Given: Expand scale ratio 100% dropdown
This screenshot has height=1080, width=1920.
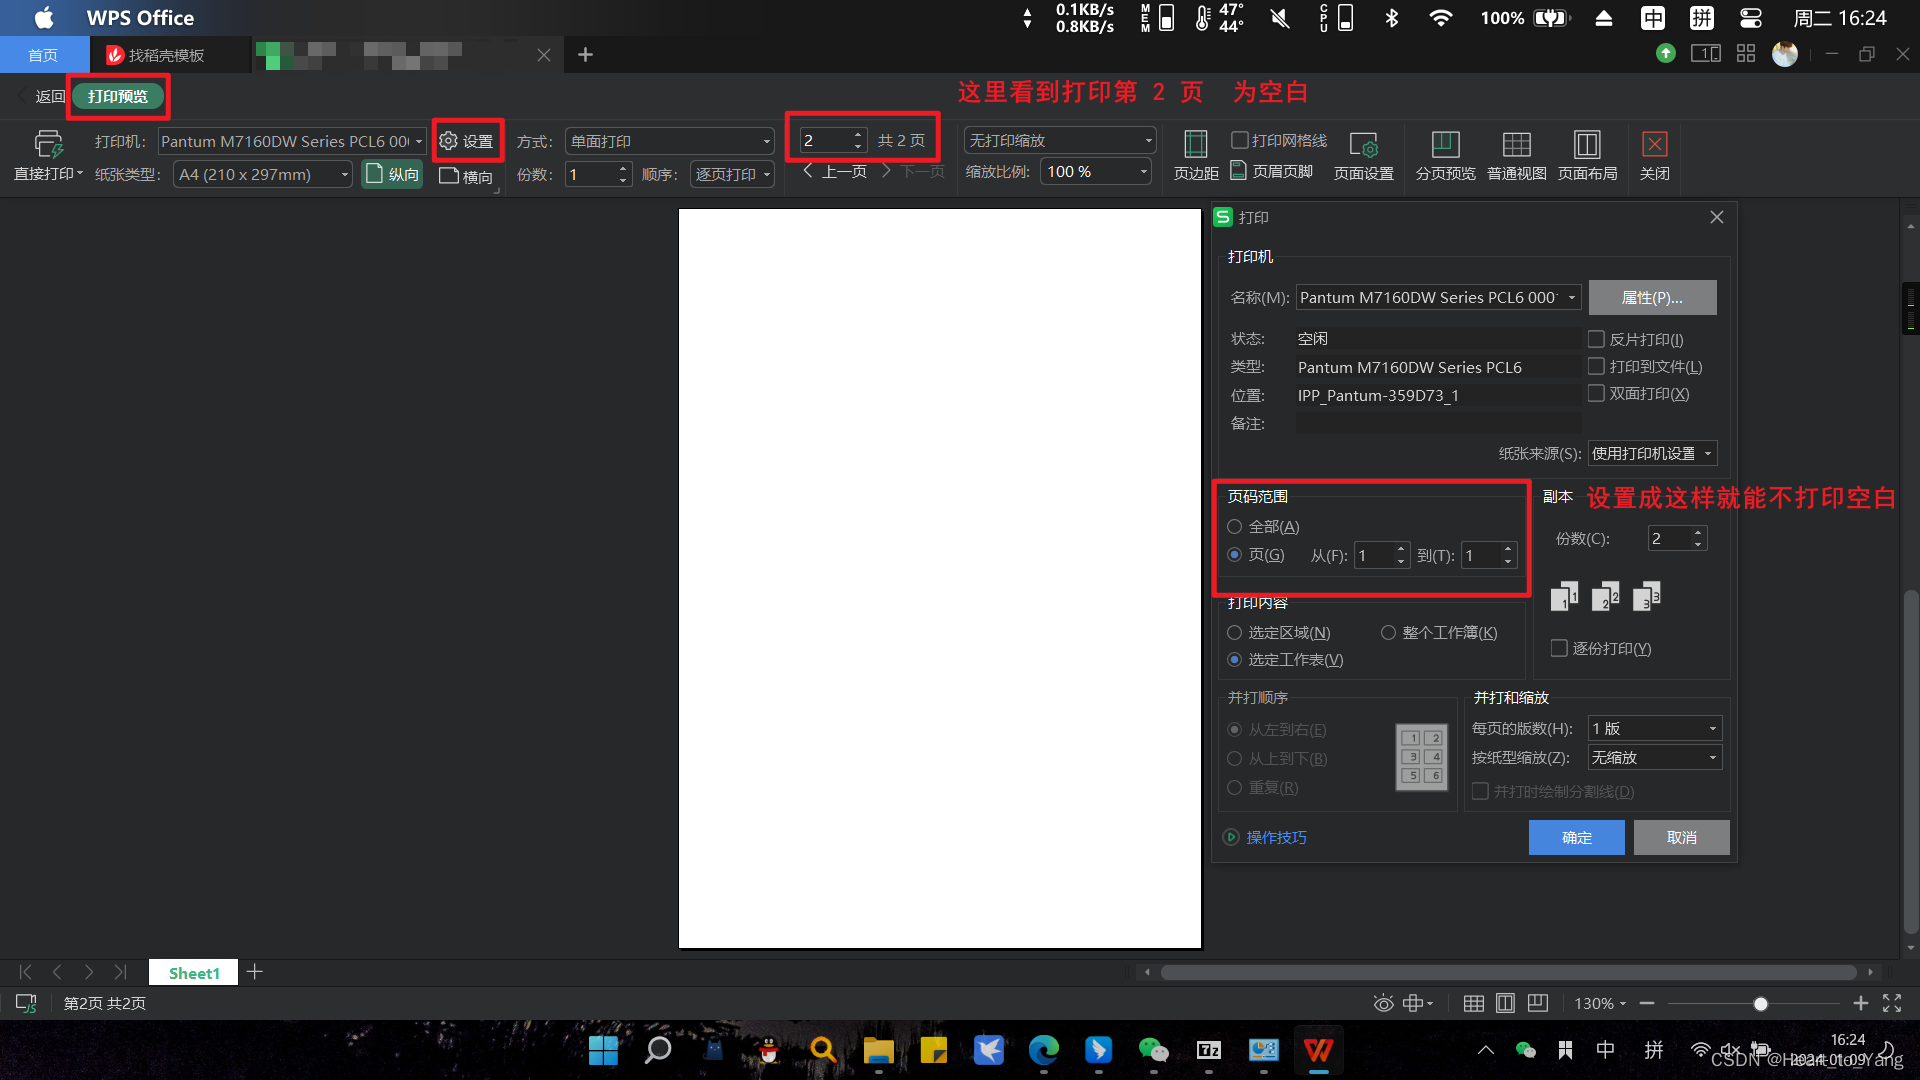Looking at the screenshot, I should tap(1143, 172).
